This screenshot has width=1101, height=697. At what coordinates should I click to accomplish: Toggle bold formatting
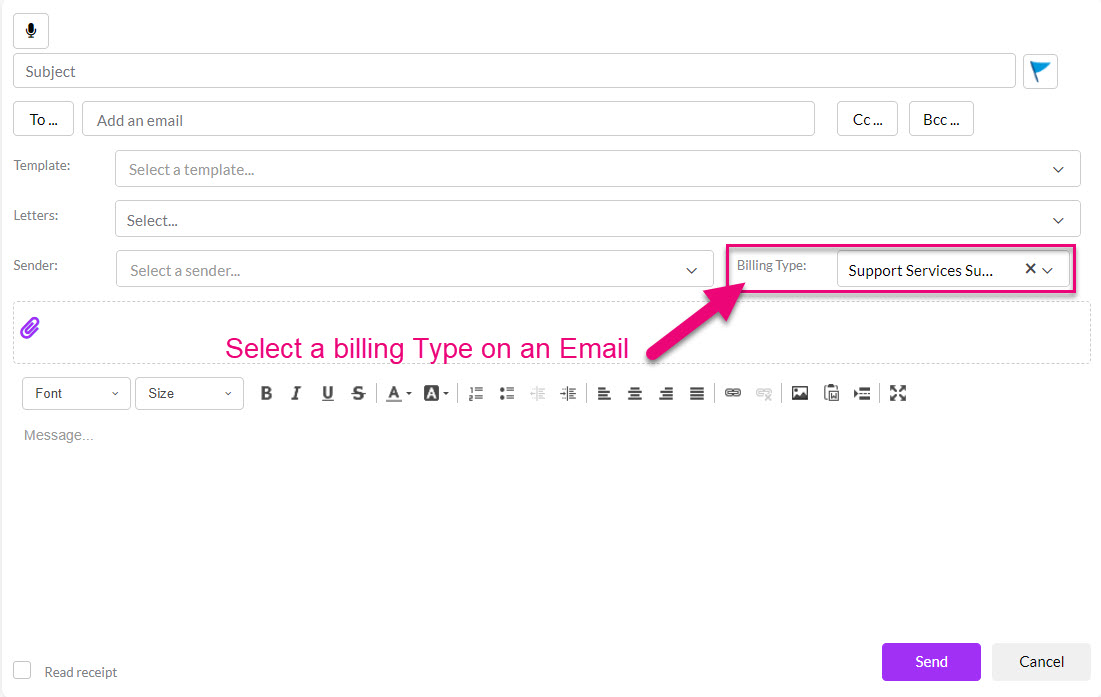[x=266, y=394]
